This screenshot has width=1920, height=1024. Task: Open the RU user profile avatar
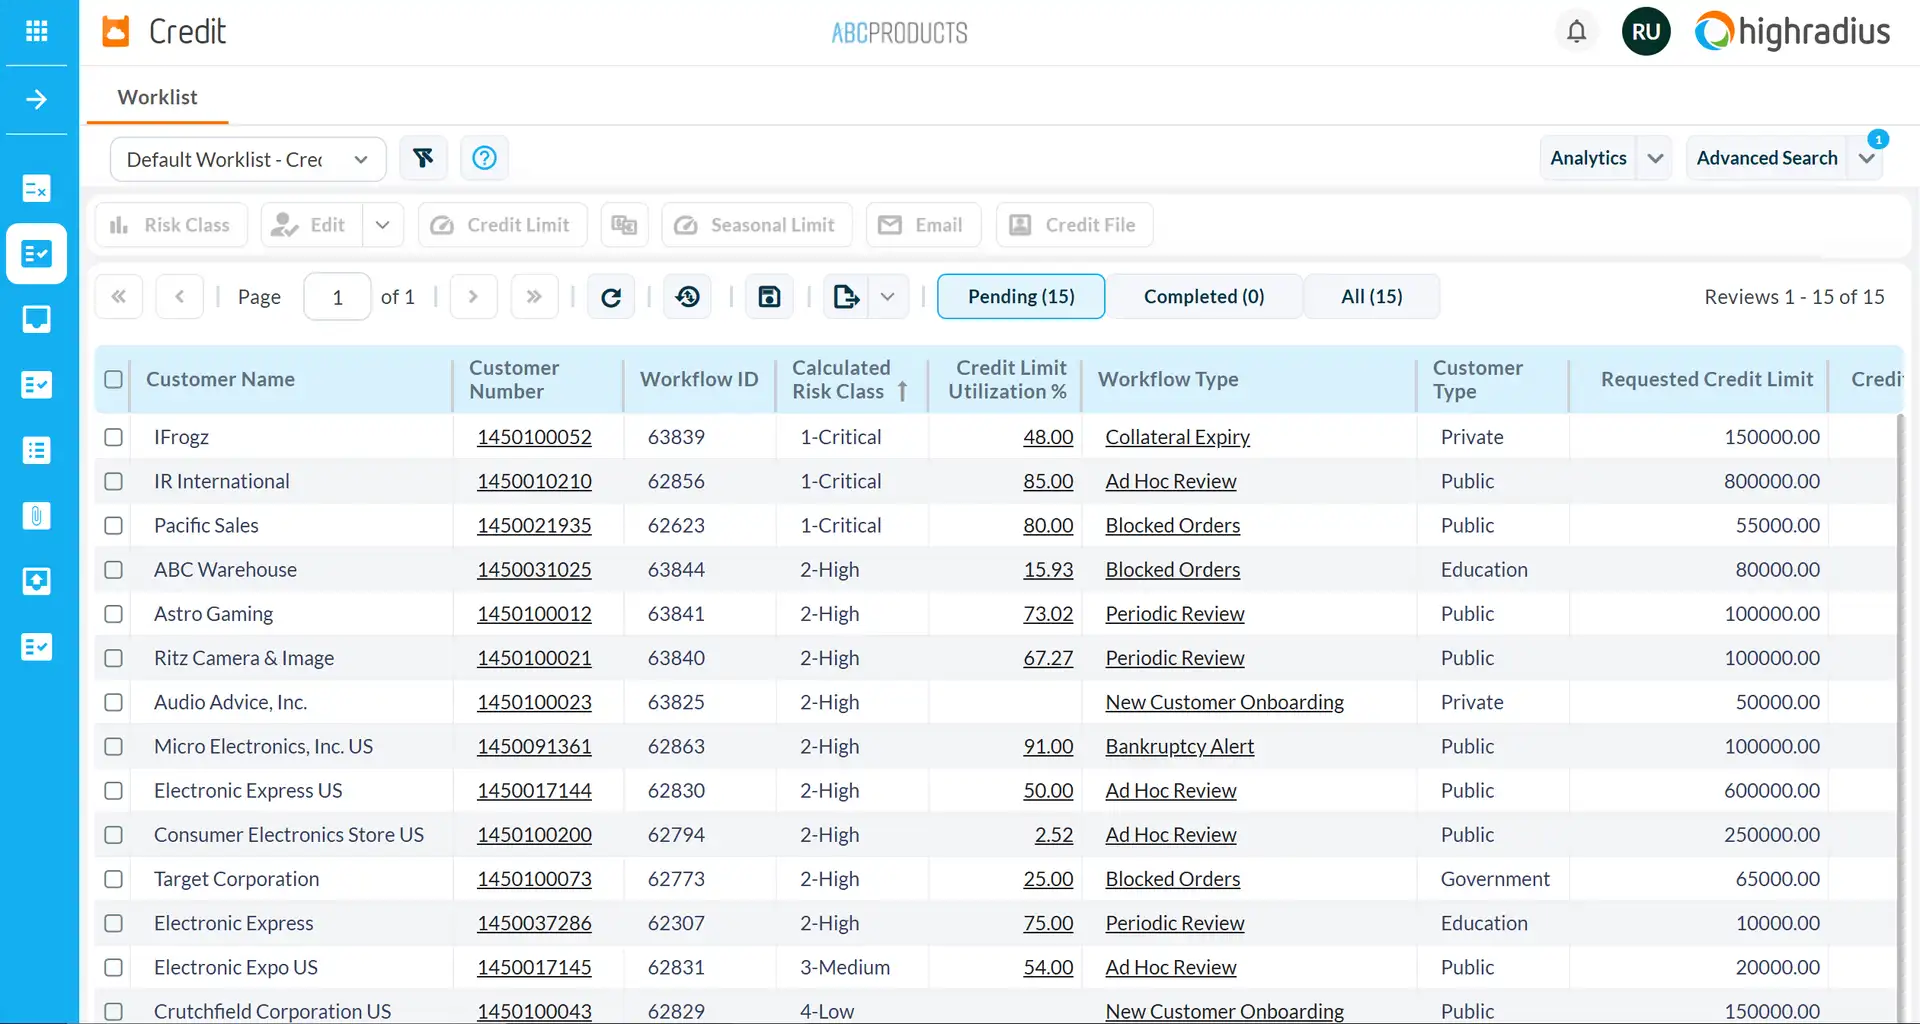(x=1646, y=31)
